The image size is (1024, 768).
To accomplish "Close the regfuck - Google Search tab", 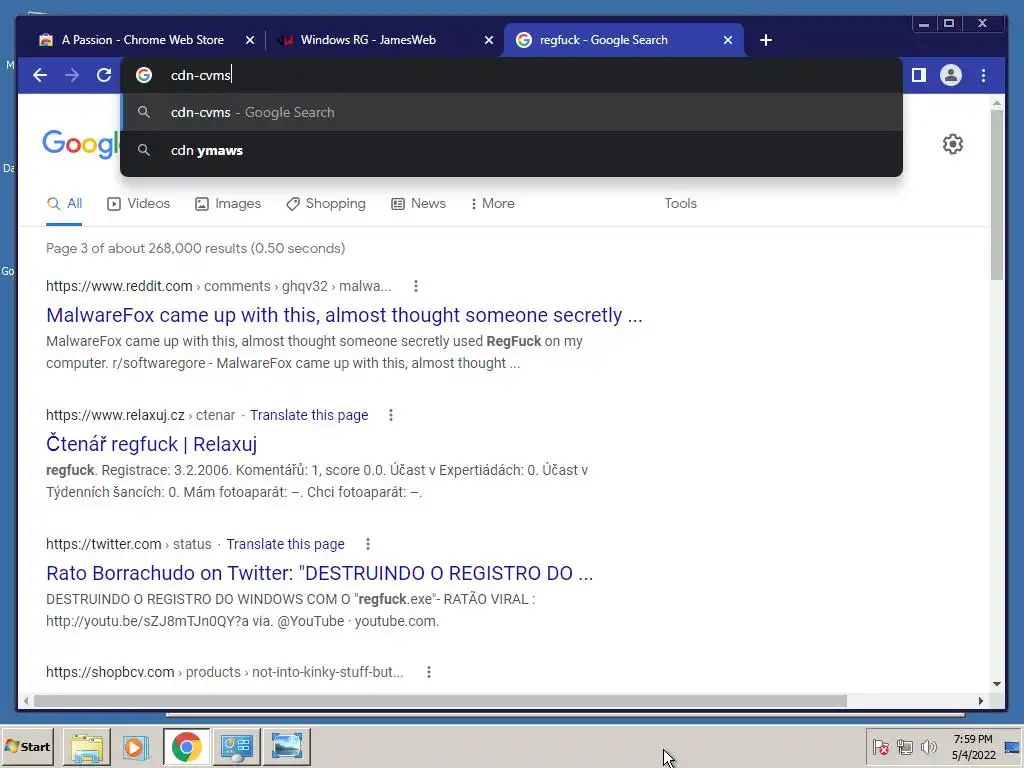I will pos(728,40).
